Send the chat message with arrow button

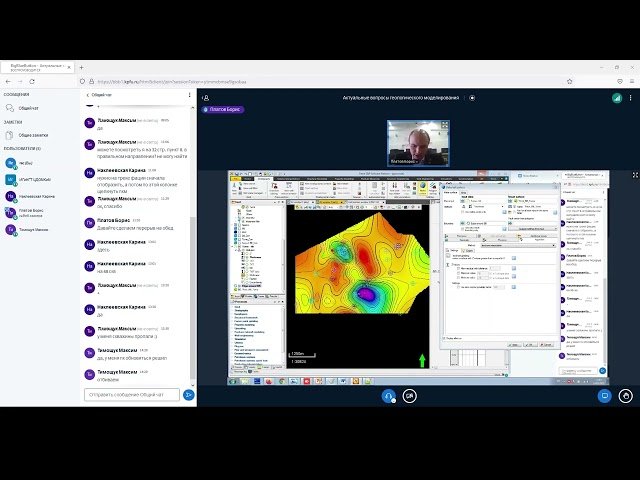(x=188, y=394)
